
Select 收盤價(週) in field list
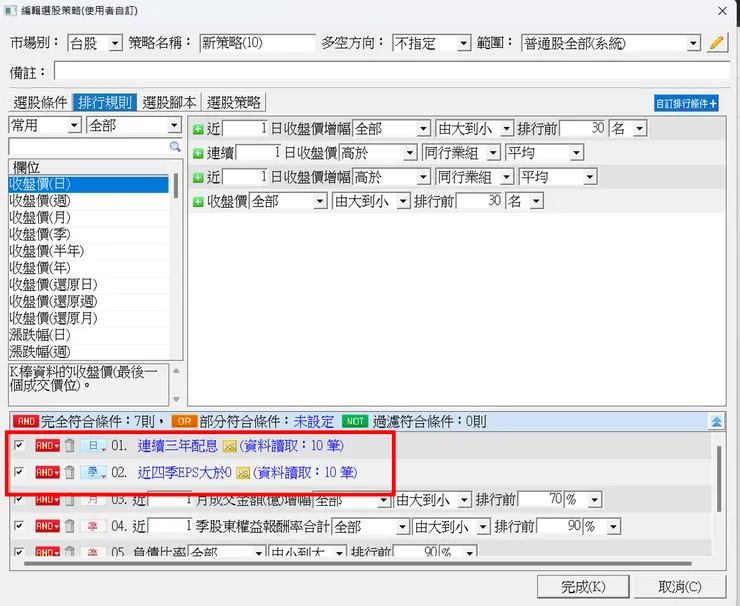coord(89,201)
